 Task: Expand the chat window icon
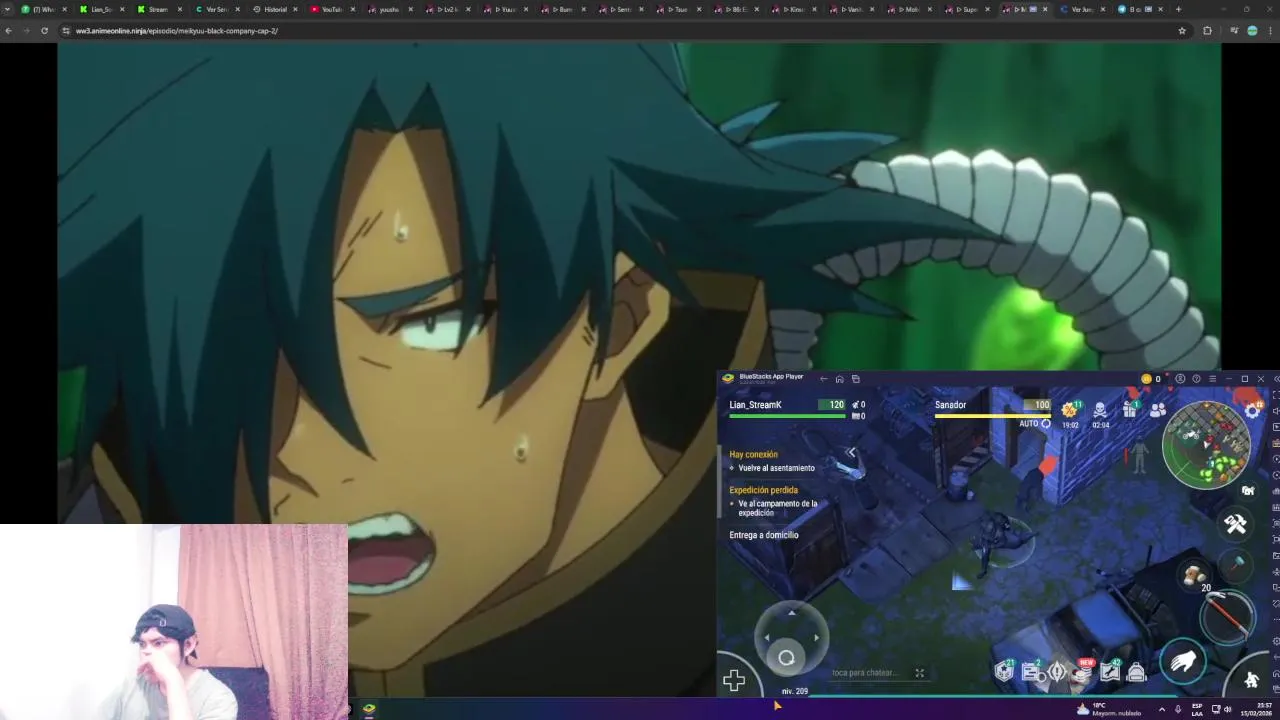[920, 673]
